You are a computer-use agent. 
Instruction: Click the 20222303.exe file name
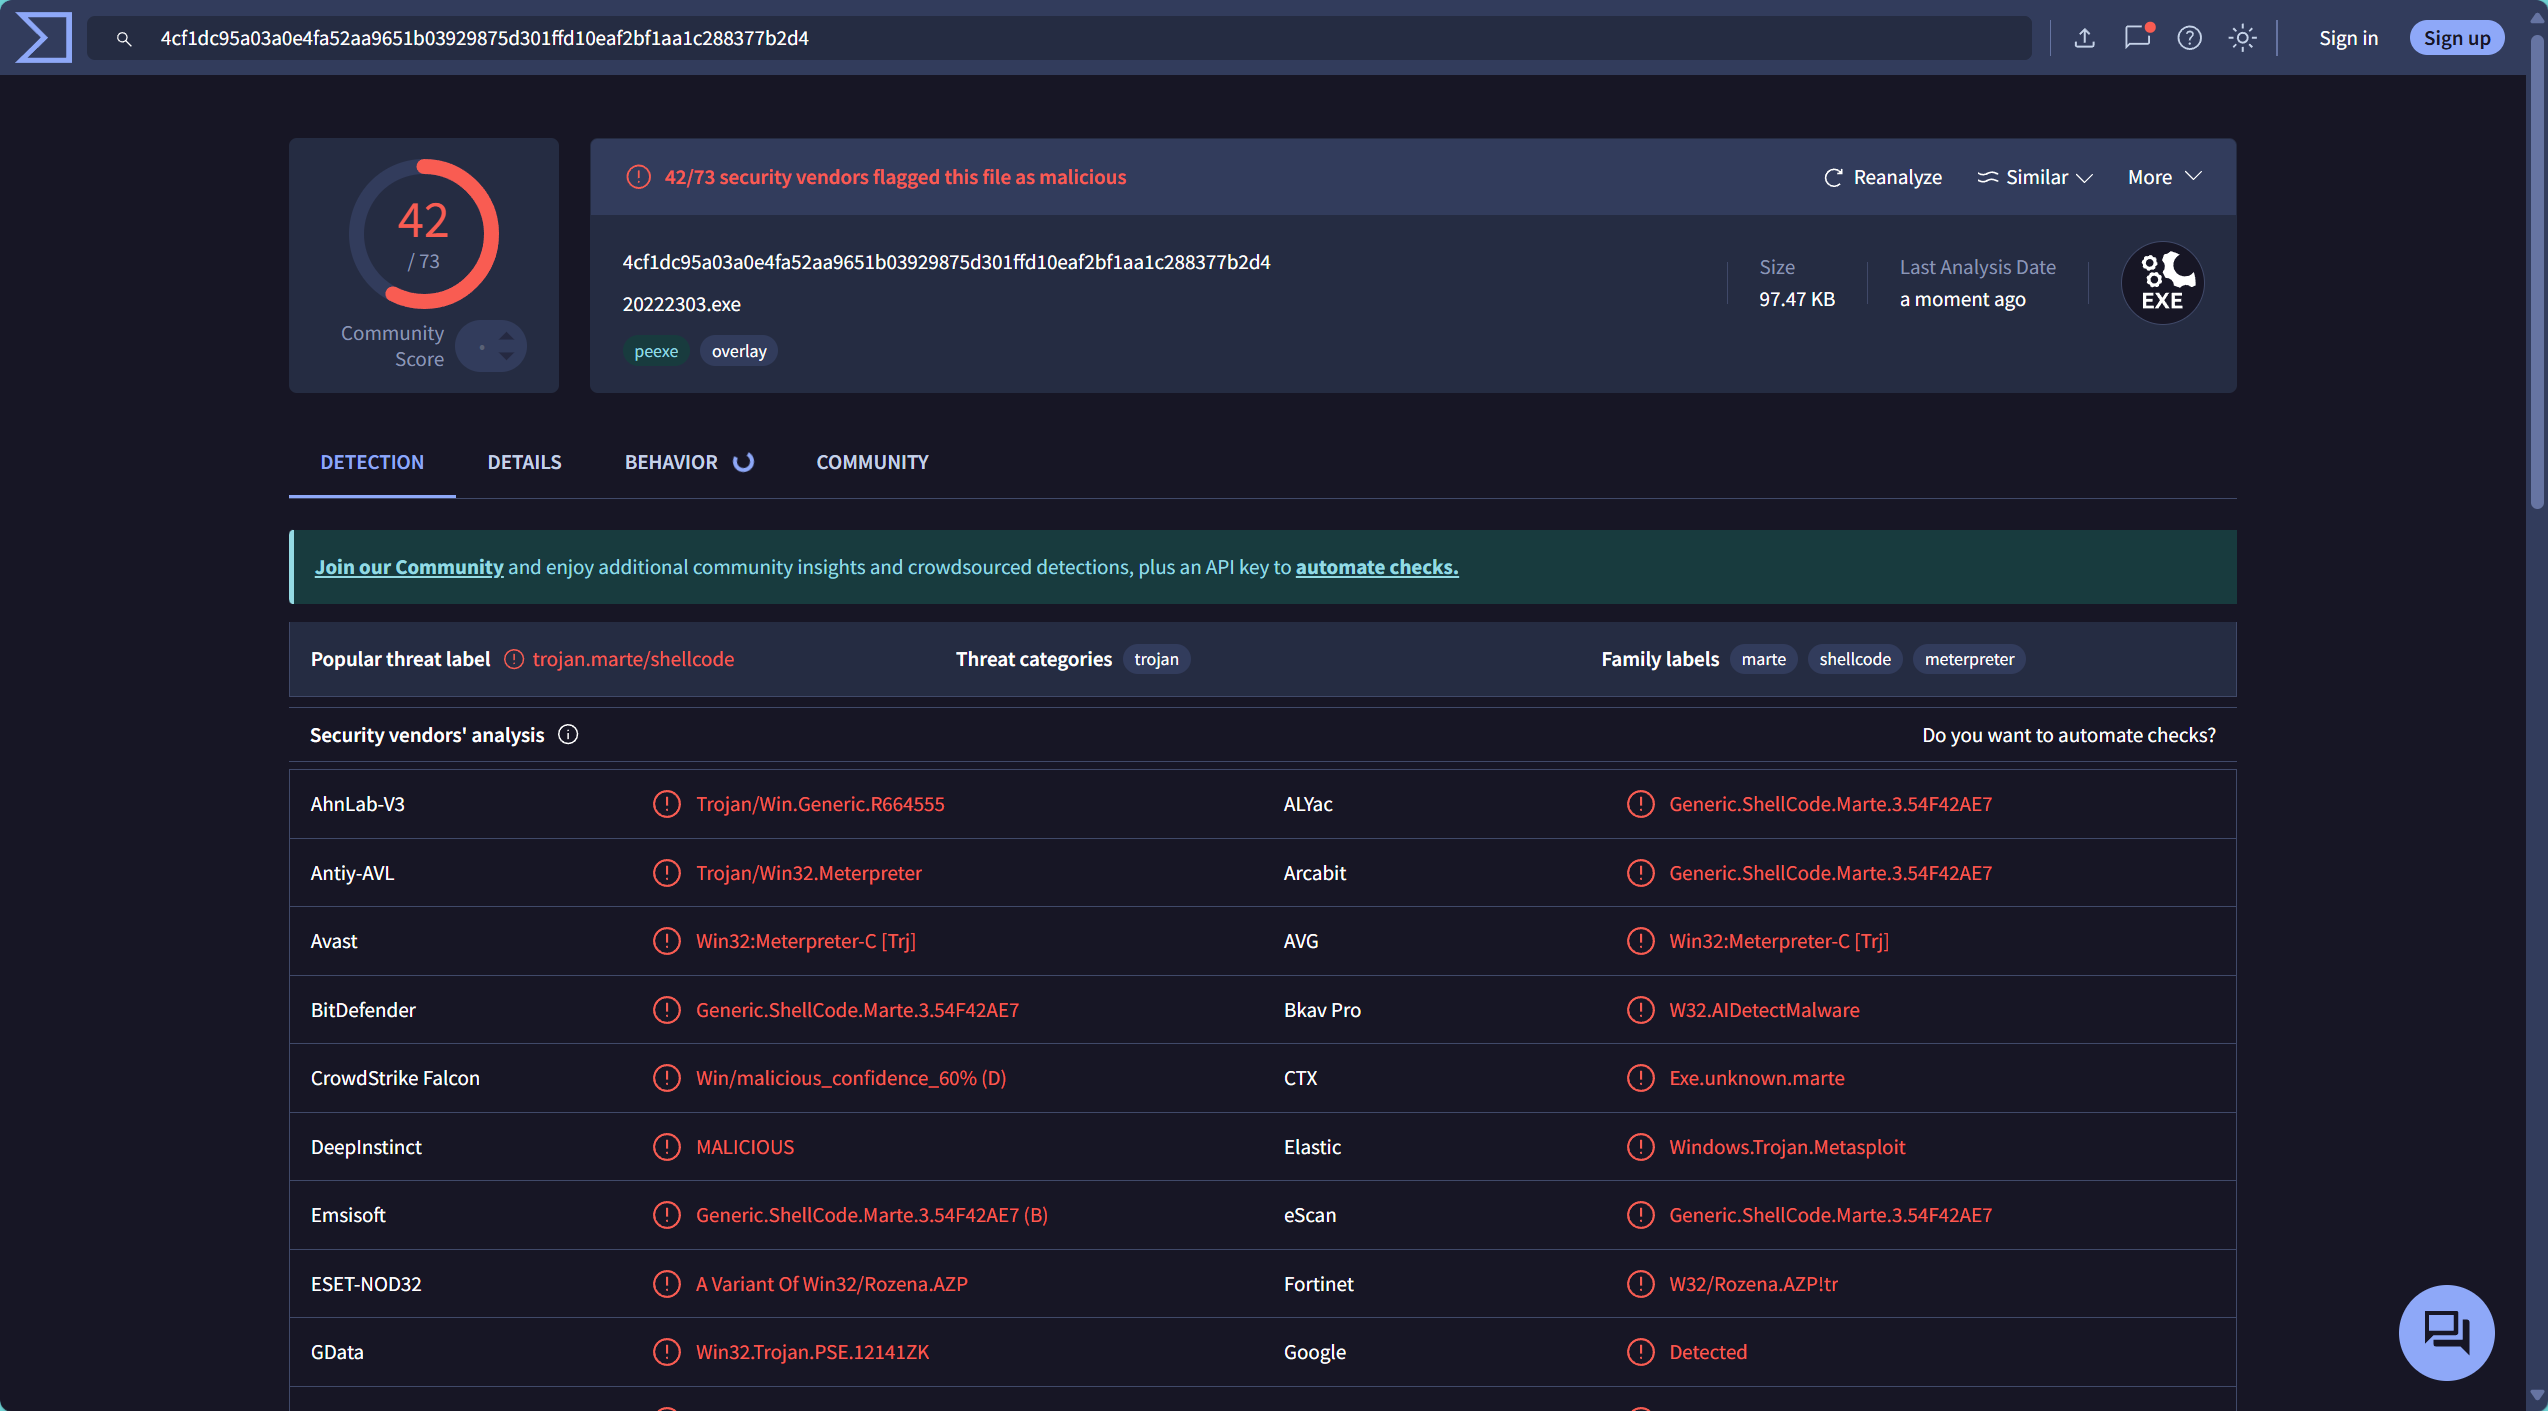point(682,304)
